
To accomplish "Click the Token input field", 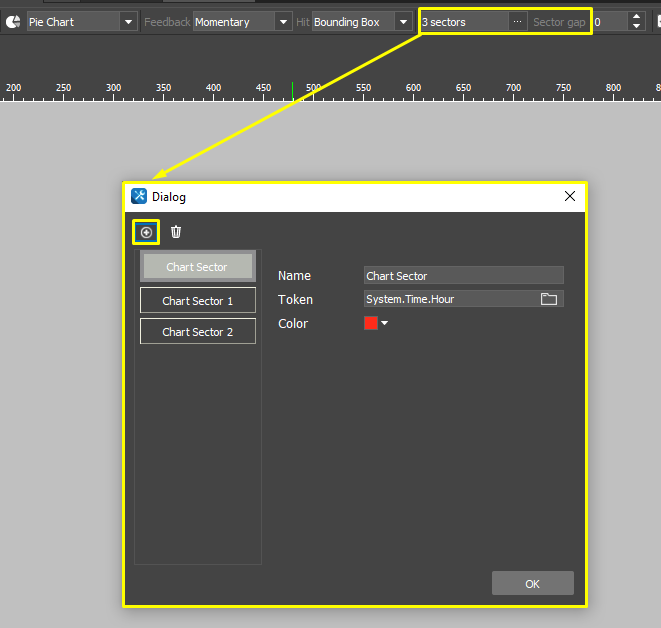I will point(450,299).
